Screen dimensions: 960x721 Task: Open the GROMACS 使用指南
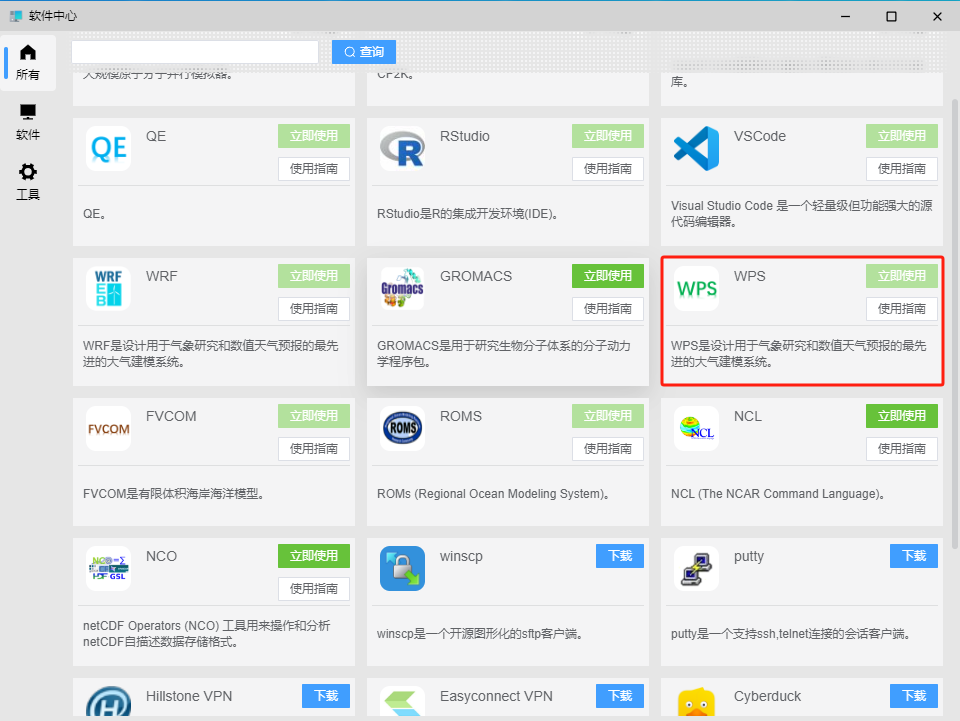coord(607,308)
